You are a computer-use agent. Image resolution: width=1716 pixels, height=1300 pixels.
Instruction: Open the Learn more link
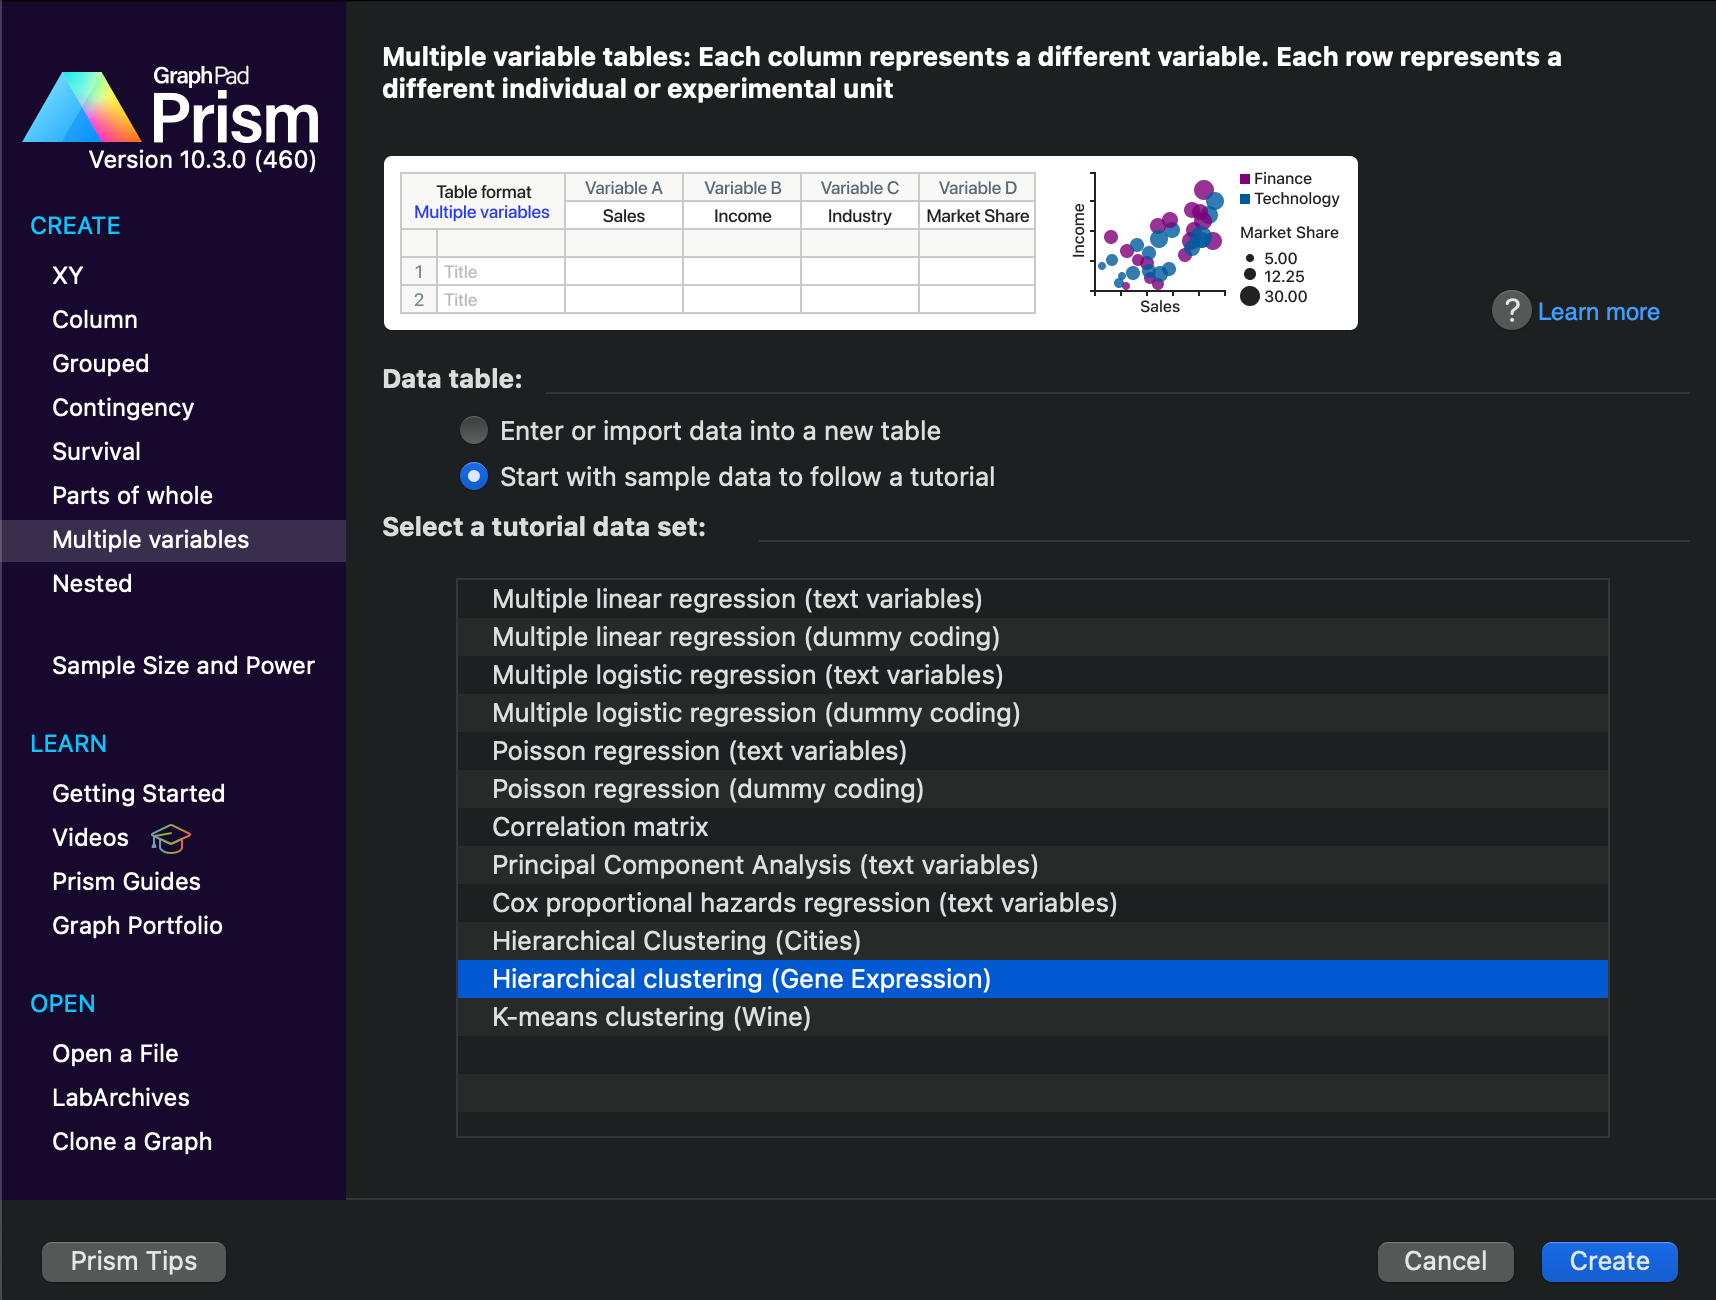point(1598,312)
